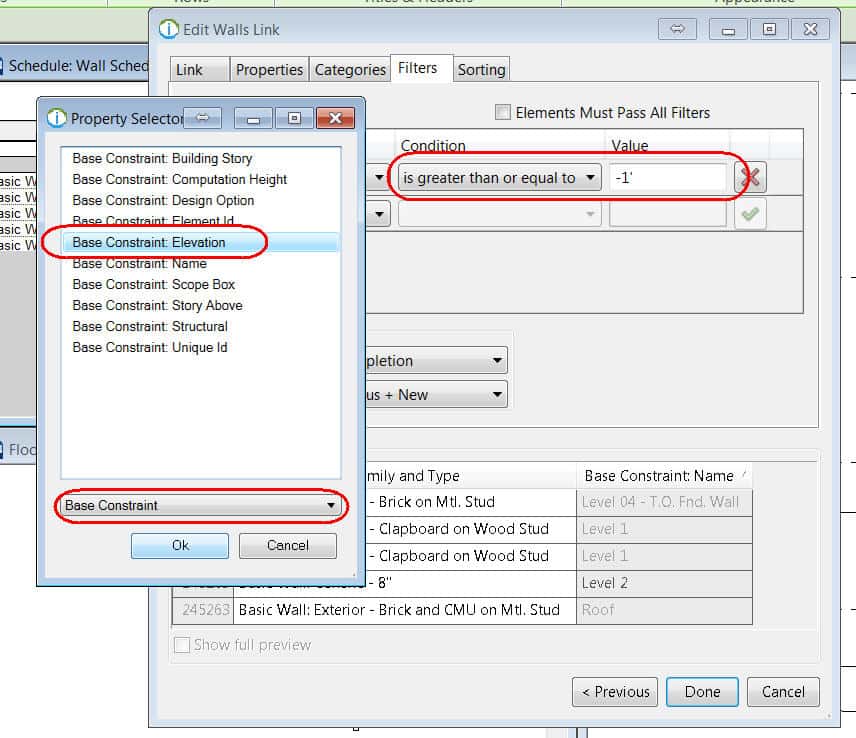Expand the Base Constraint category dropdown
Image resolution: width=856 pixels, height=738 pixels.
tap(201, 505)
